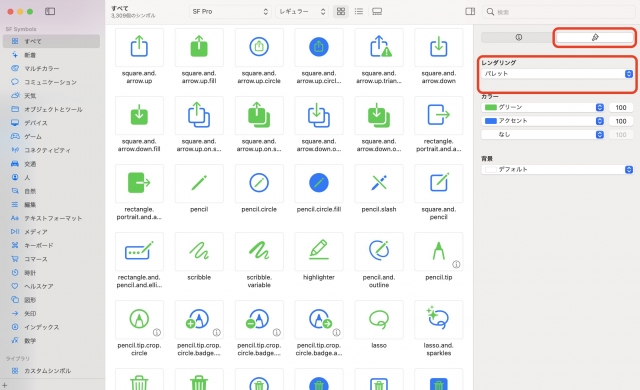
Task: Select the lasso symbol
Action: 379,320
